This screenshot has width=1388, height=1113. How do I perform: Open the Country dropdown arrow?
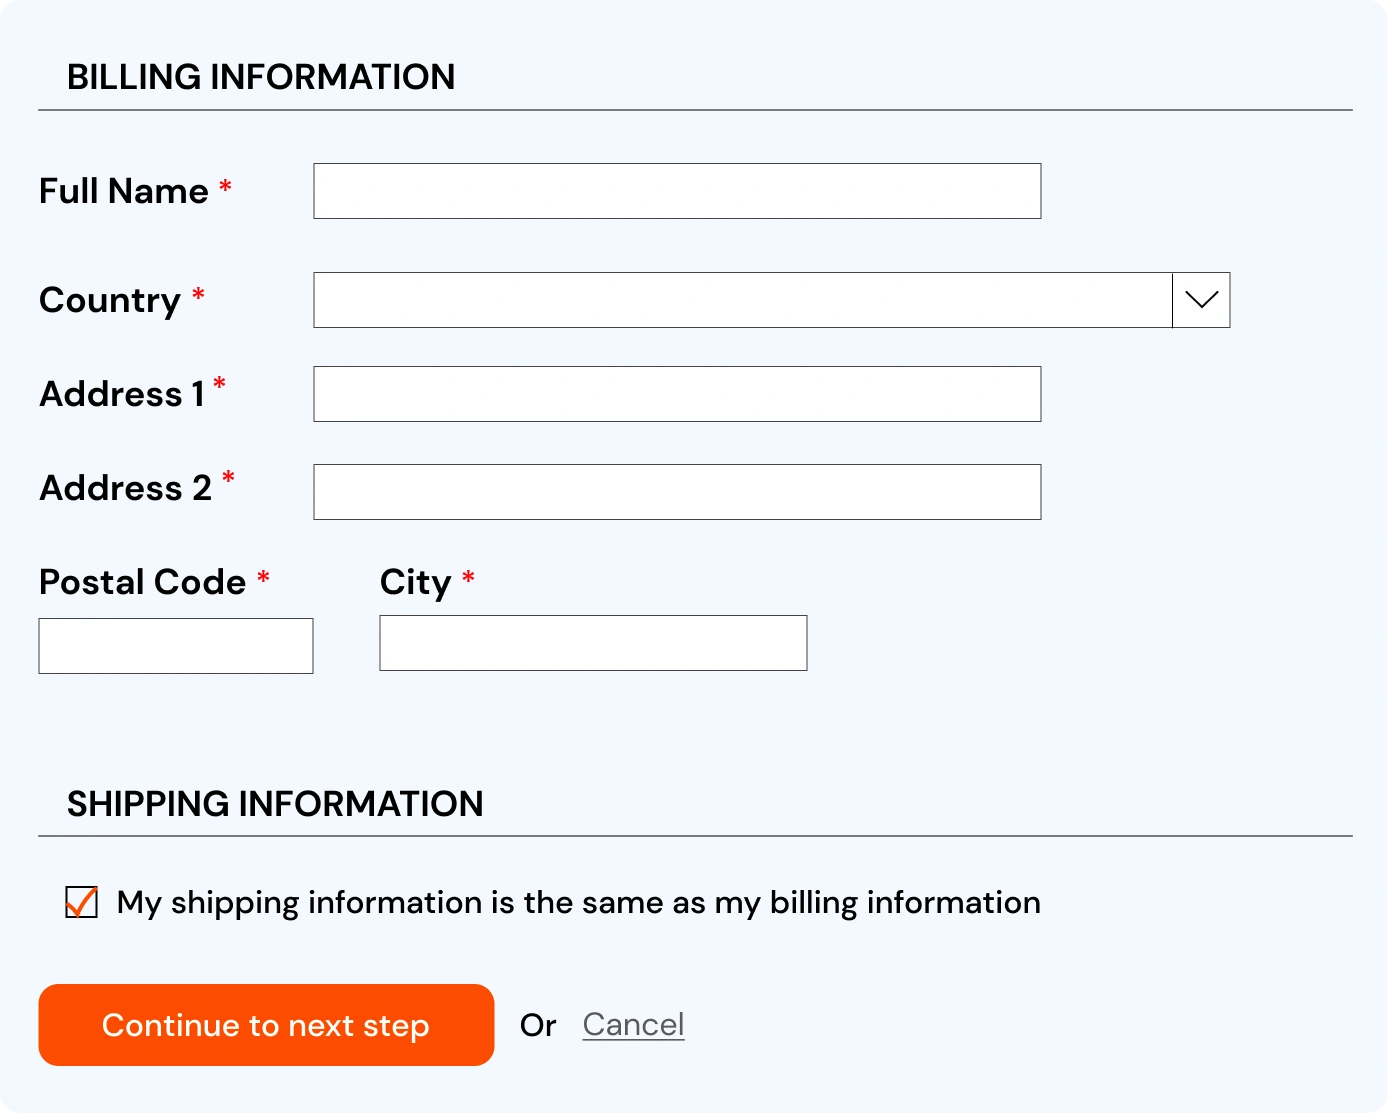click(1201, 300)
